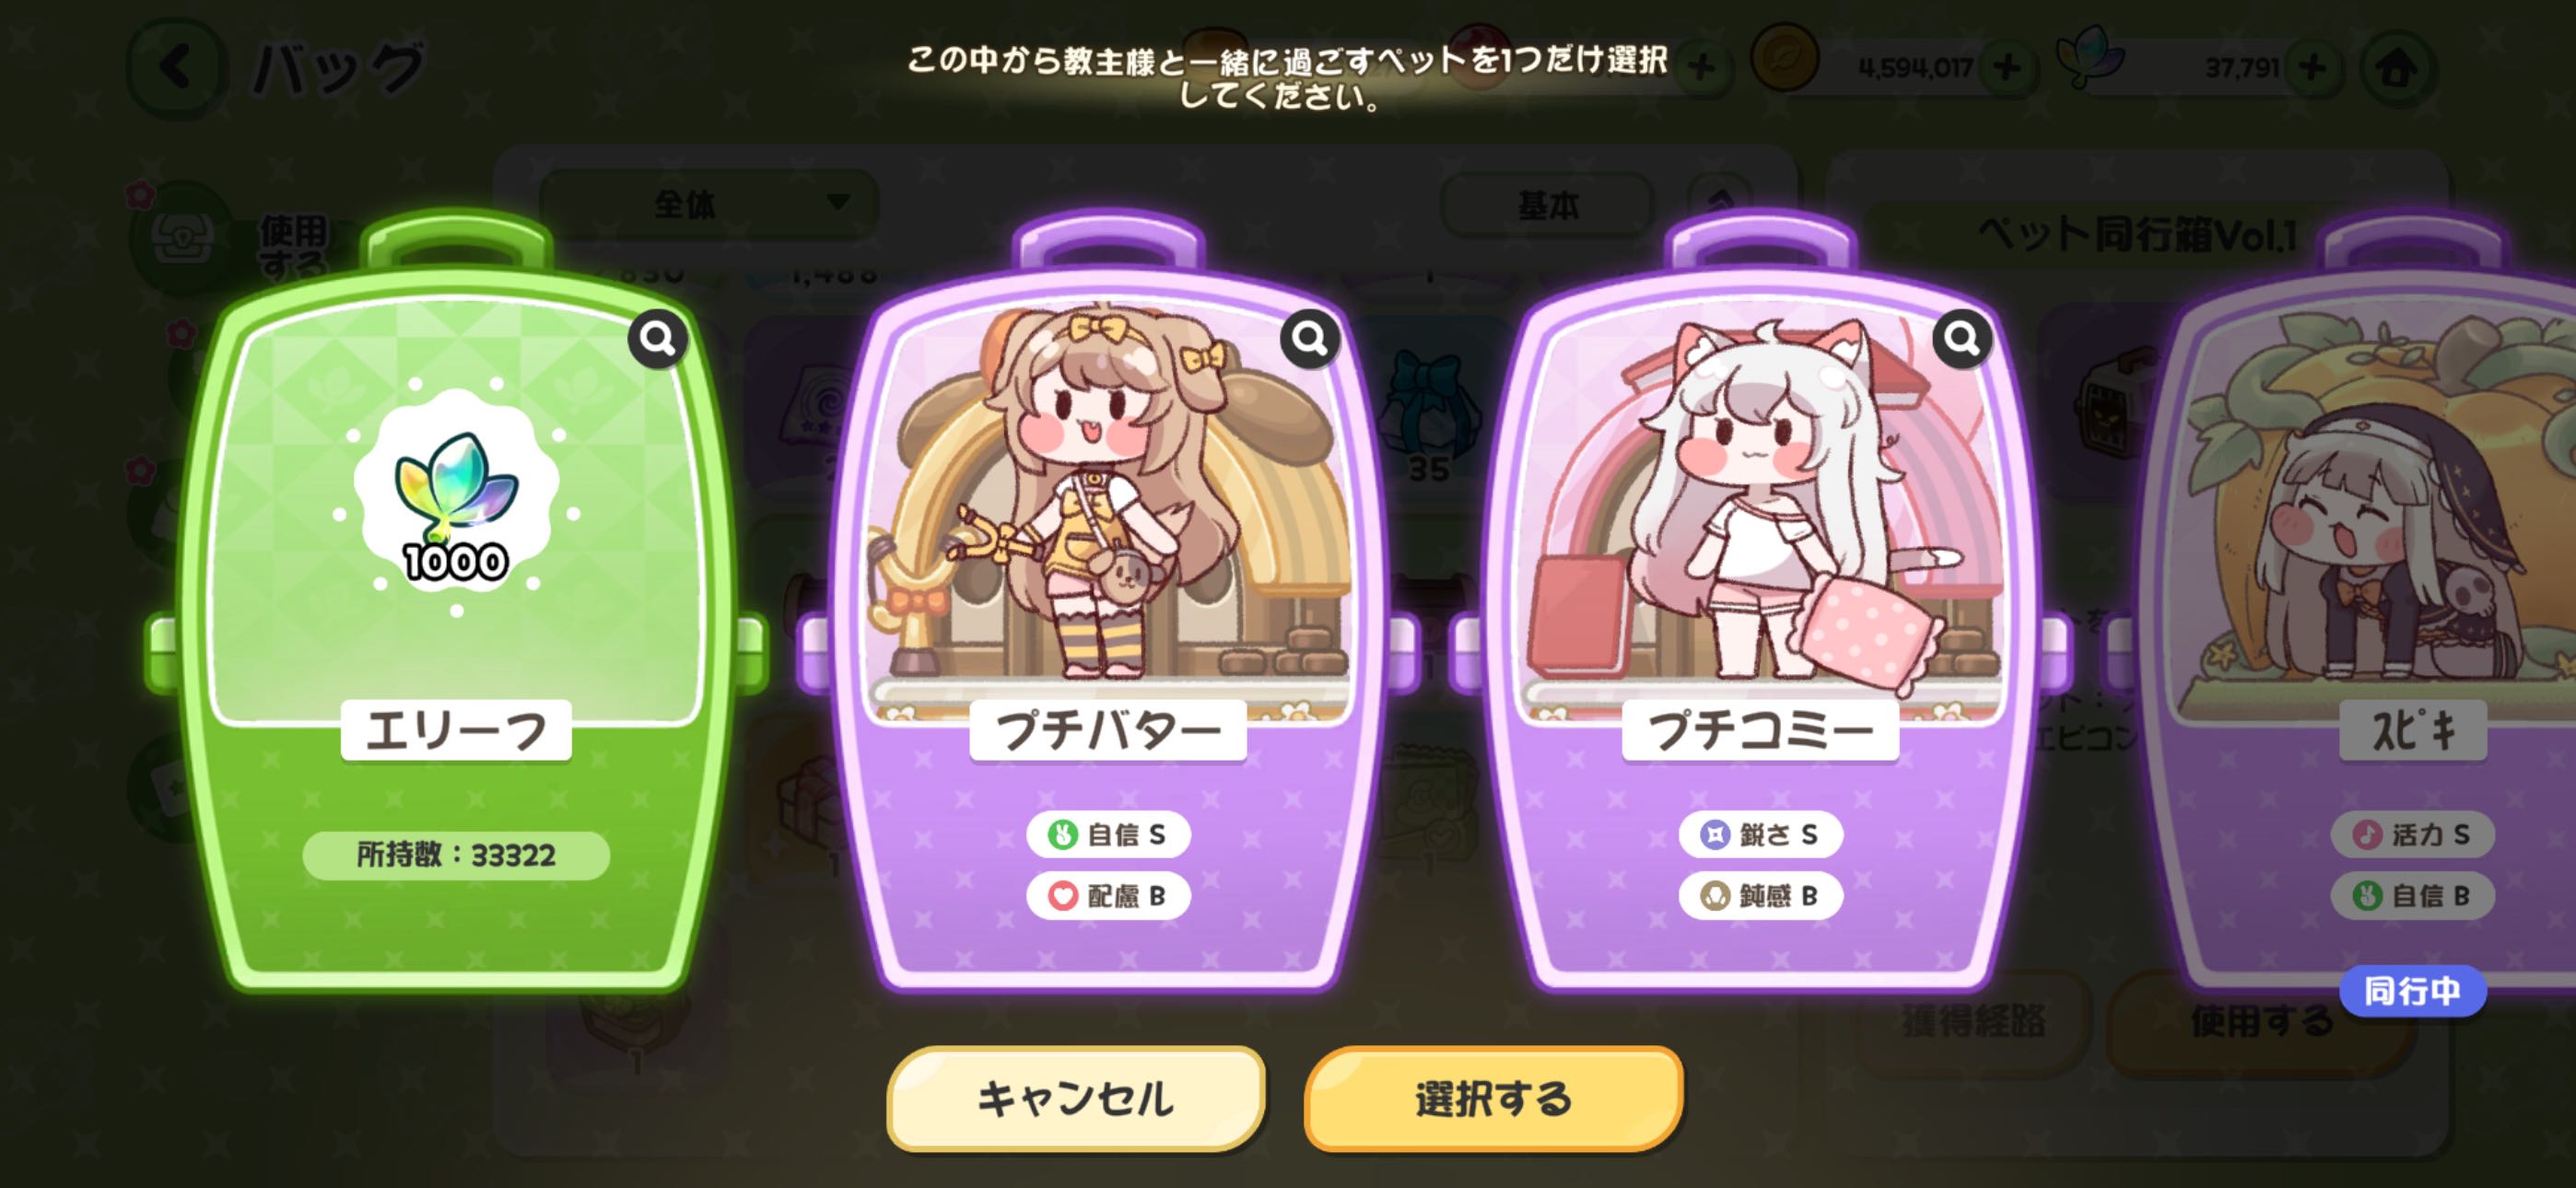The height and width of the screenshot is (1188, 2576).
Task: Open the 基本 sort dropdown
Action: click(1547, 205)
